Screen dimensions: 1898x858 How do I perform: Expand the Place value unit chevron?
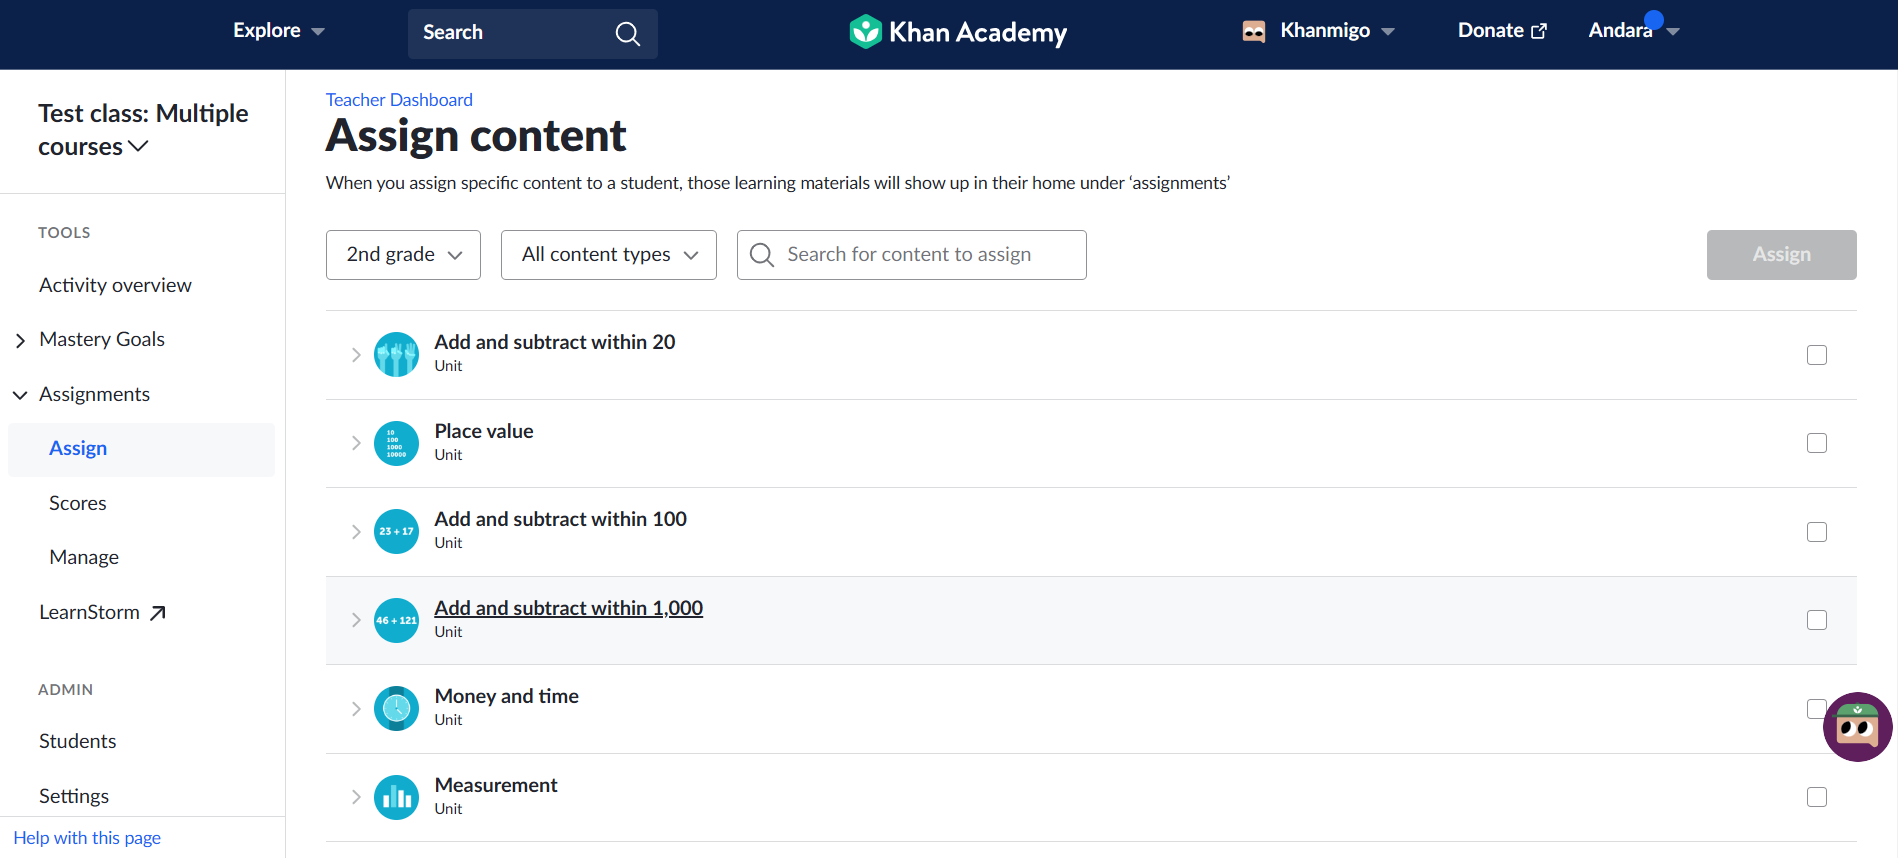click(356, 443)
